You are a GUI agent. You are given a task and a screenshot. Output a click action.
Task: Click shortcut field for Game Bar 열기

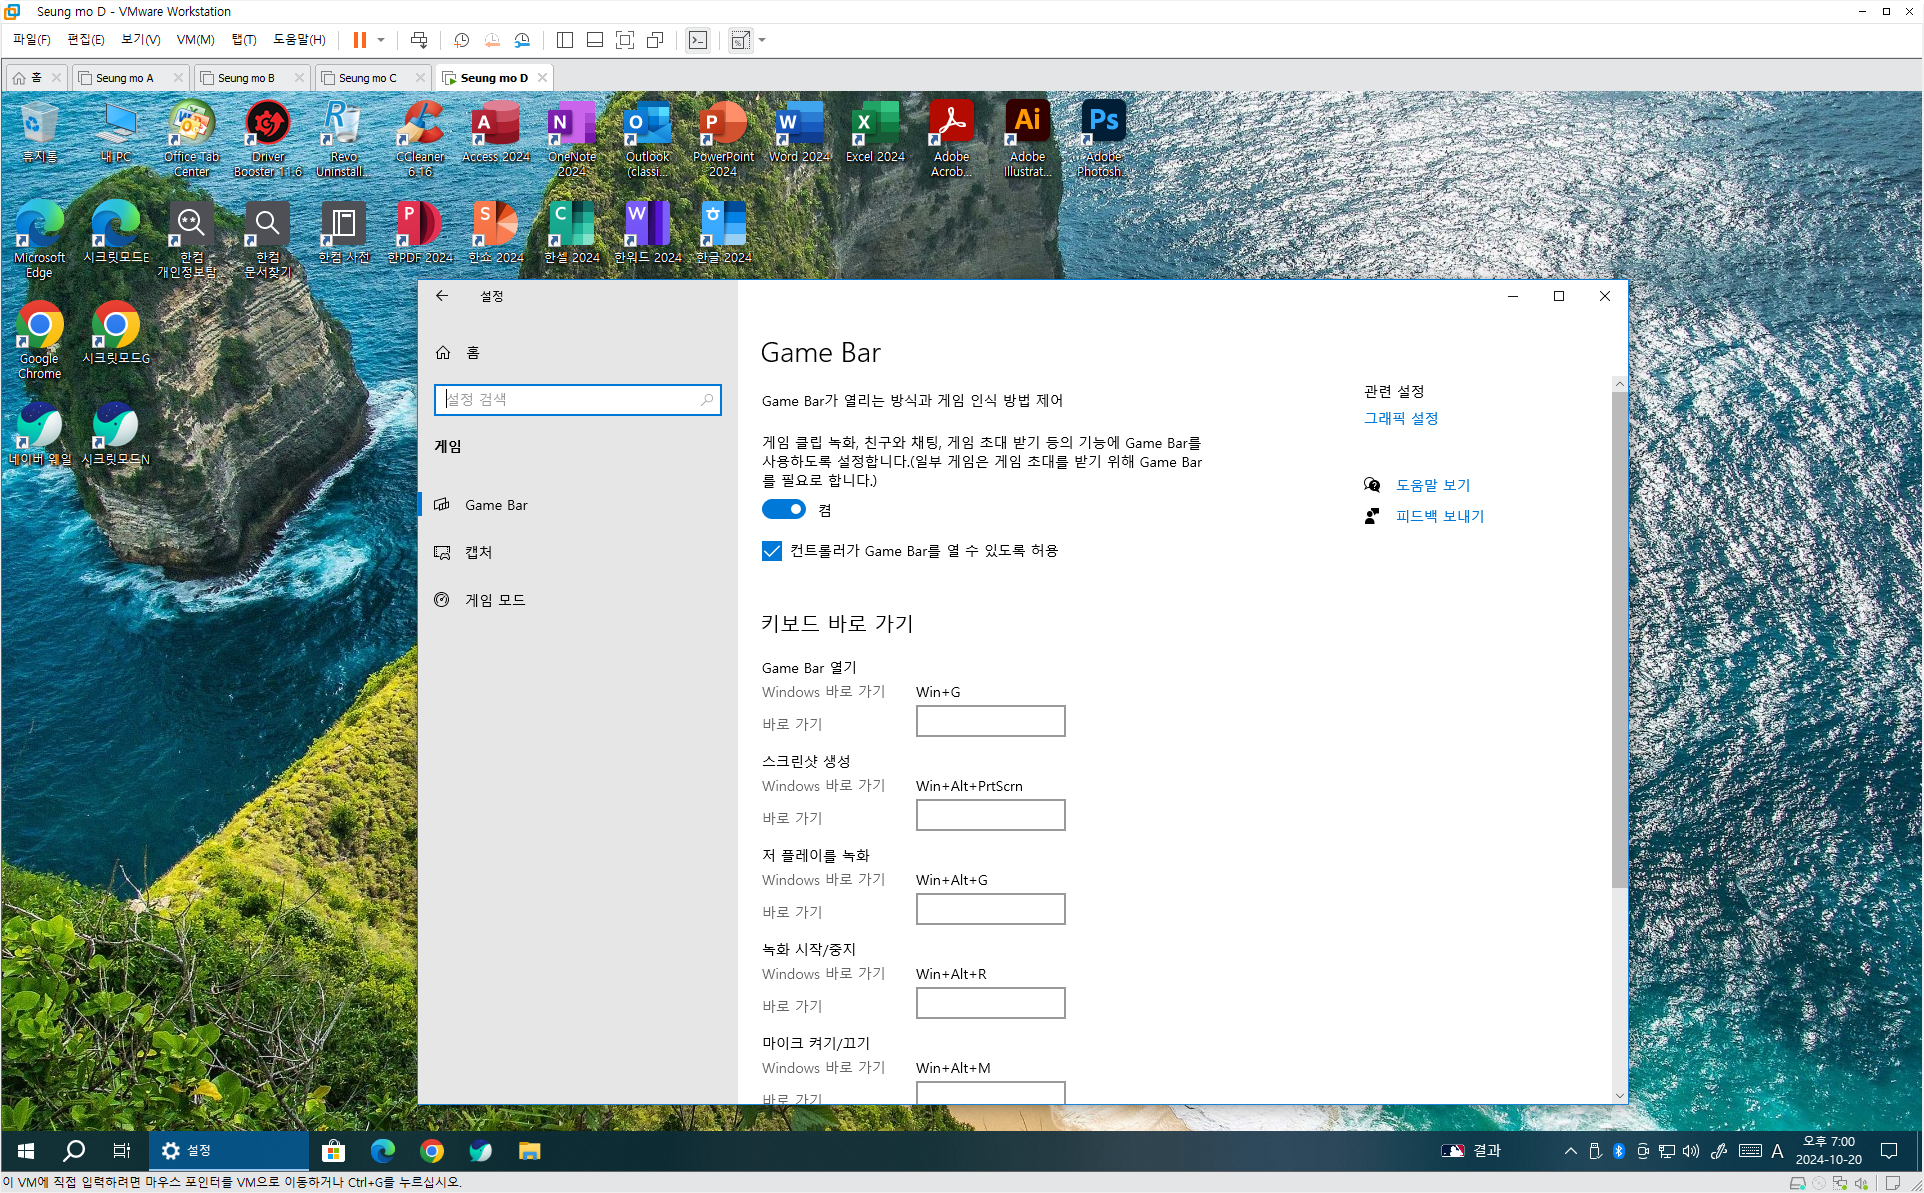point(990,721)
